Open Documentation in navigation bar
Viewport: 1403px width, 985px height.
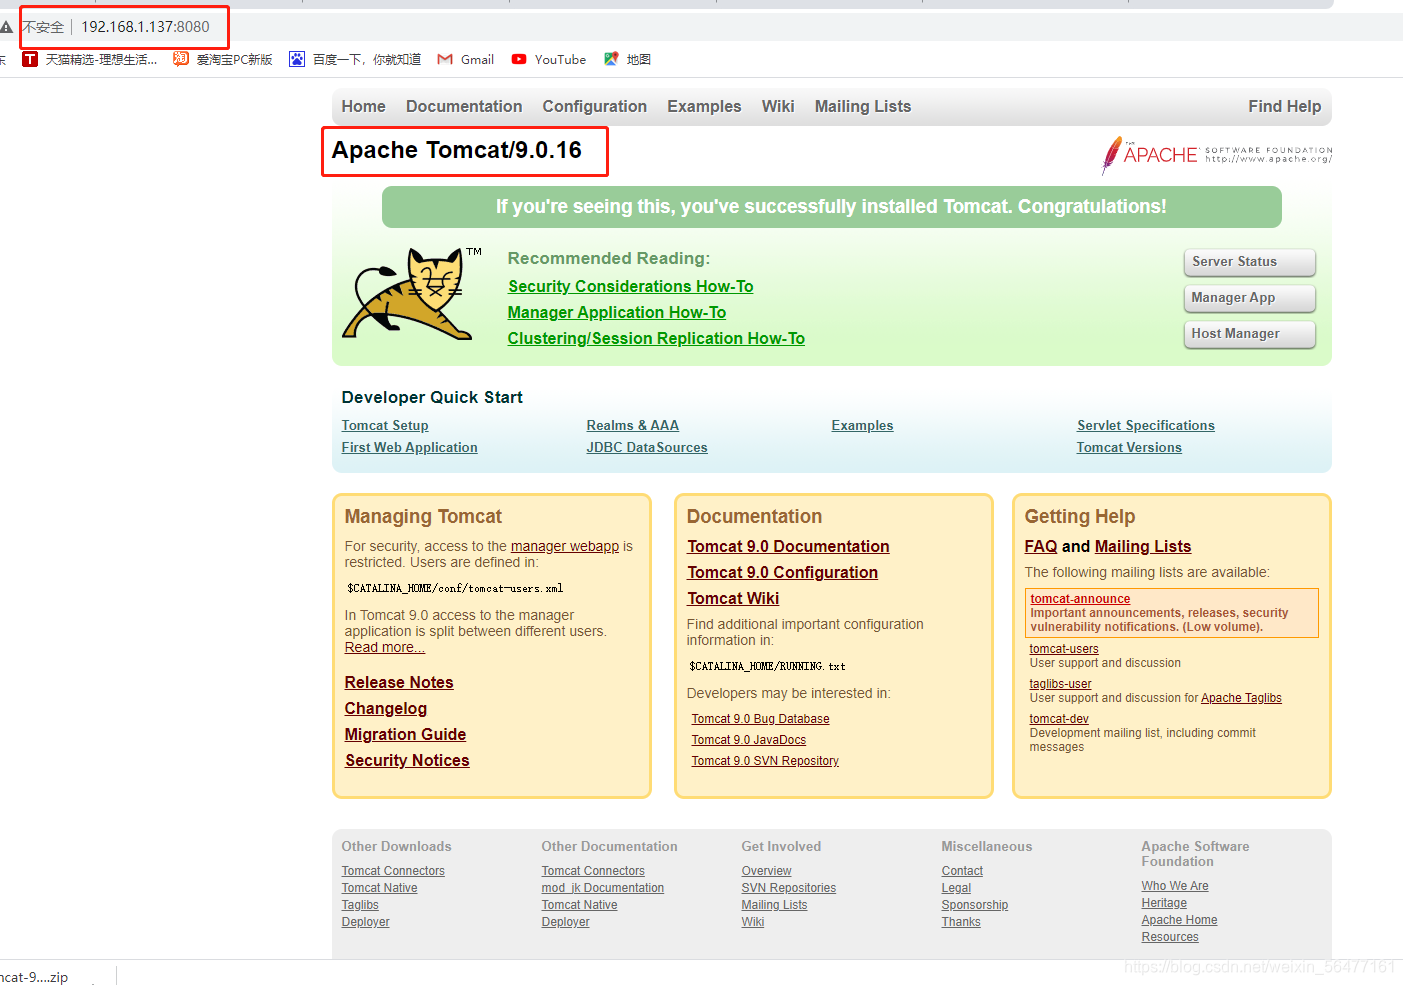point(464,106)
